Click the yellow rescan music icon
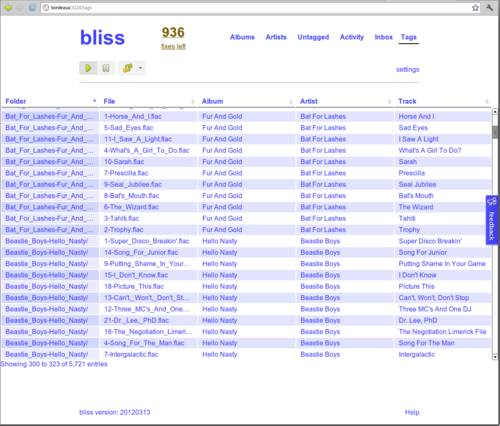500x426 pixels. [128, 68]
